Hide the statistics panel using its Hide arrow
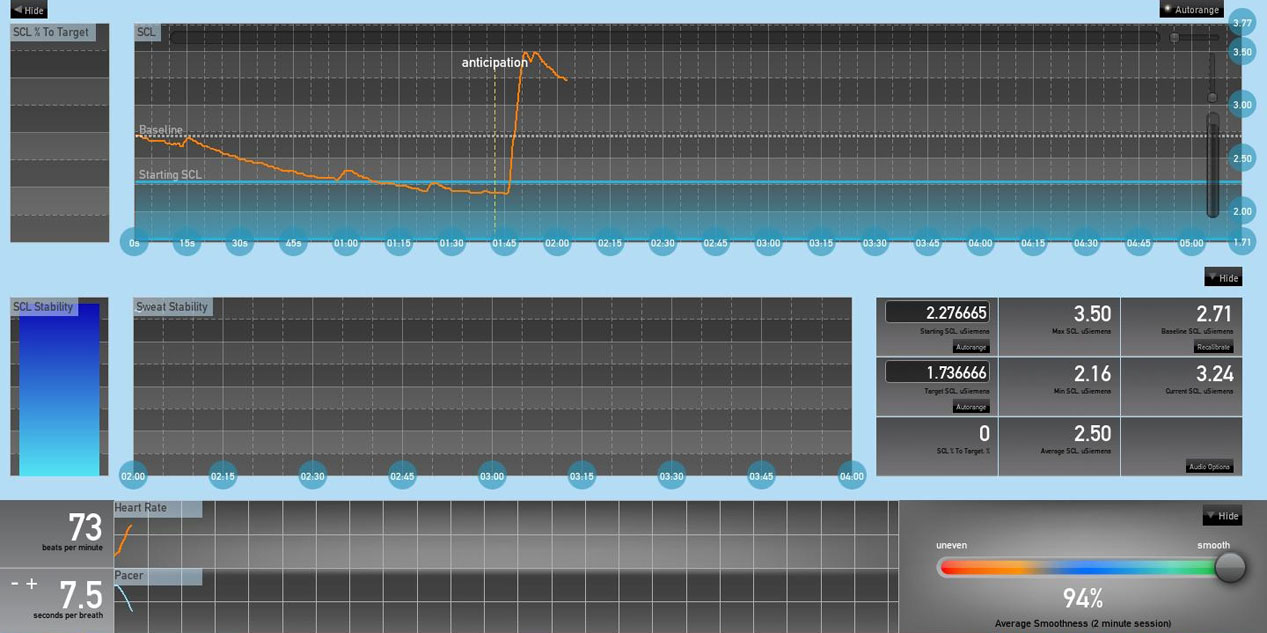Screen dimensions: 1267x633 [1222, 277]
